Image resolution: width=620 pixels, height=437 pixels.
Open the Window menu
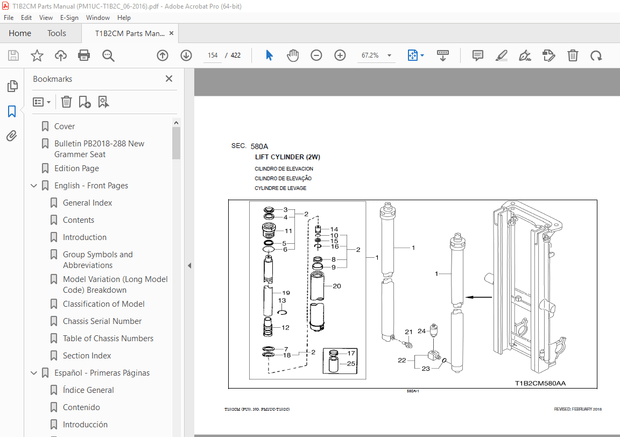coord(98,18)
